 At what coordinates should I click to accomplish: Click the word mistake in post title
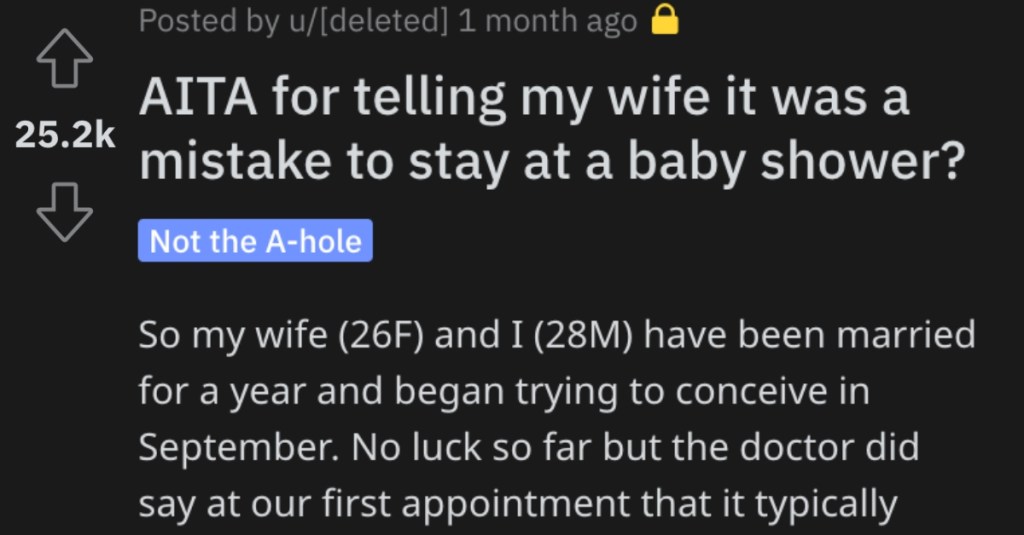236,162
